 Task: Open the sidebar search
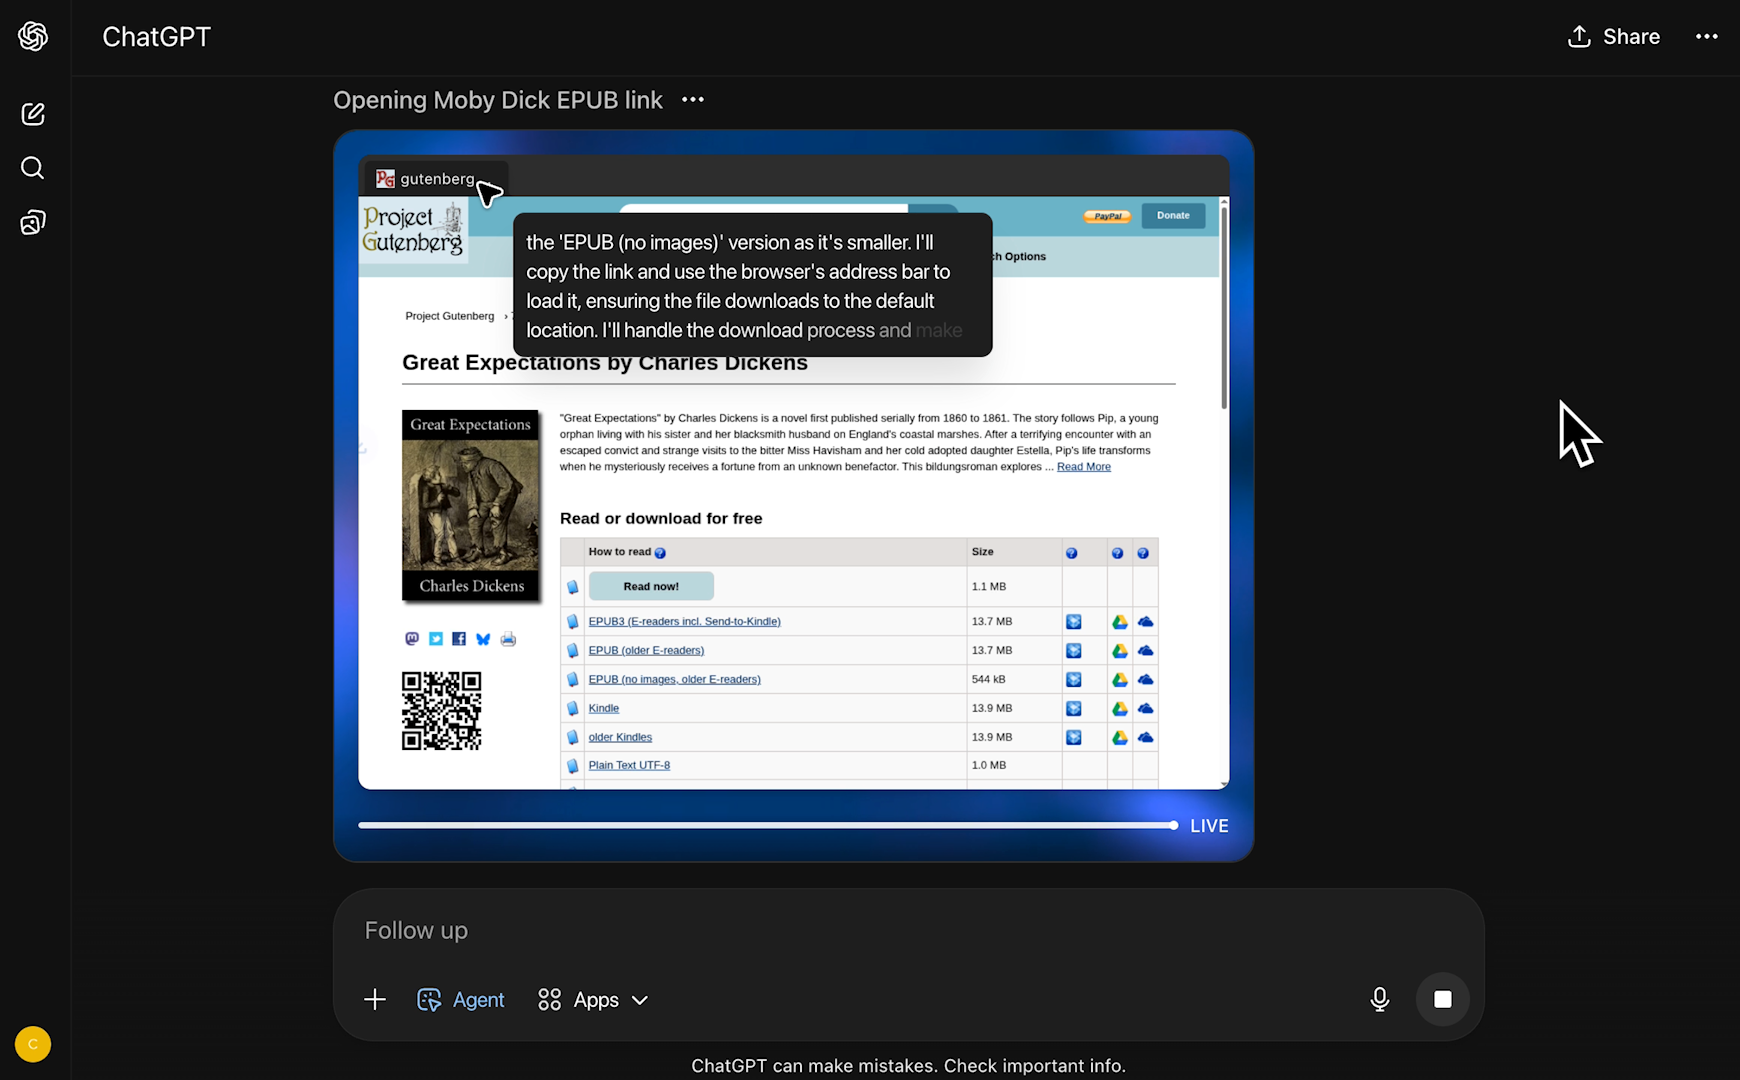(33, 168)
